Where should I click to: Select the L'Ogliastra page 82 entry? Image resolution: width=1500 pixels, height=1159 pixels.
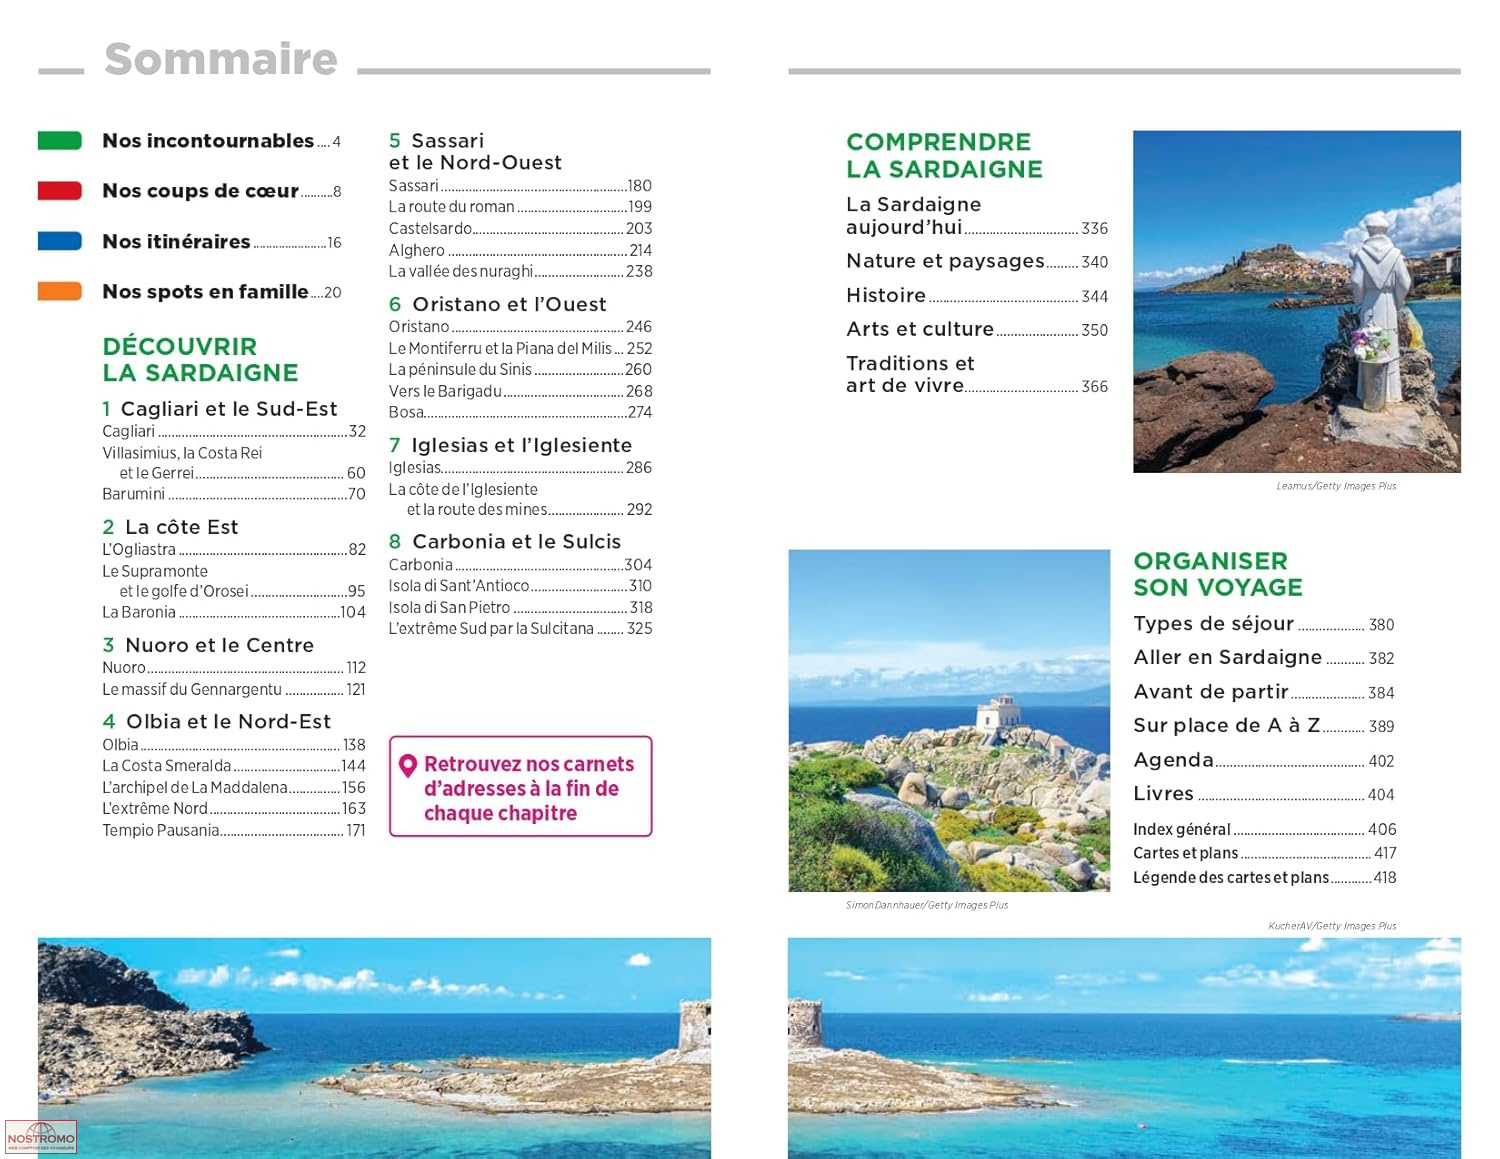234,549
